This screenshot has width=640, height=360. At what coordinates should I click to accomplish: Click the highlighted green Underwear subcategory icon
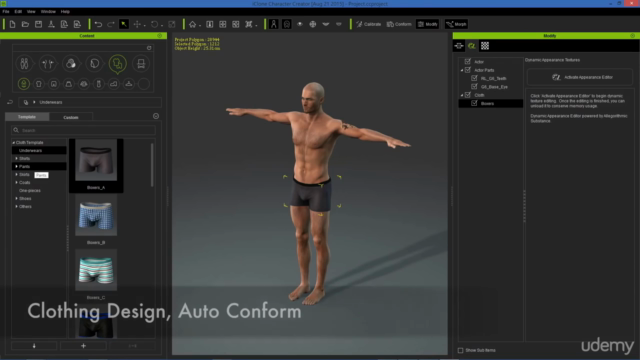click(24, 84)
